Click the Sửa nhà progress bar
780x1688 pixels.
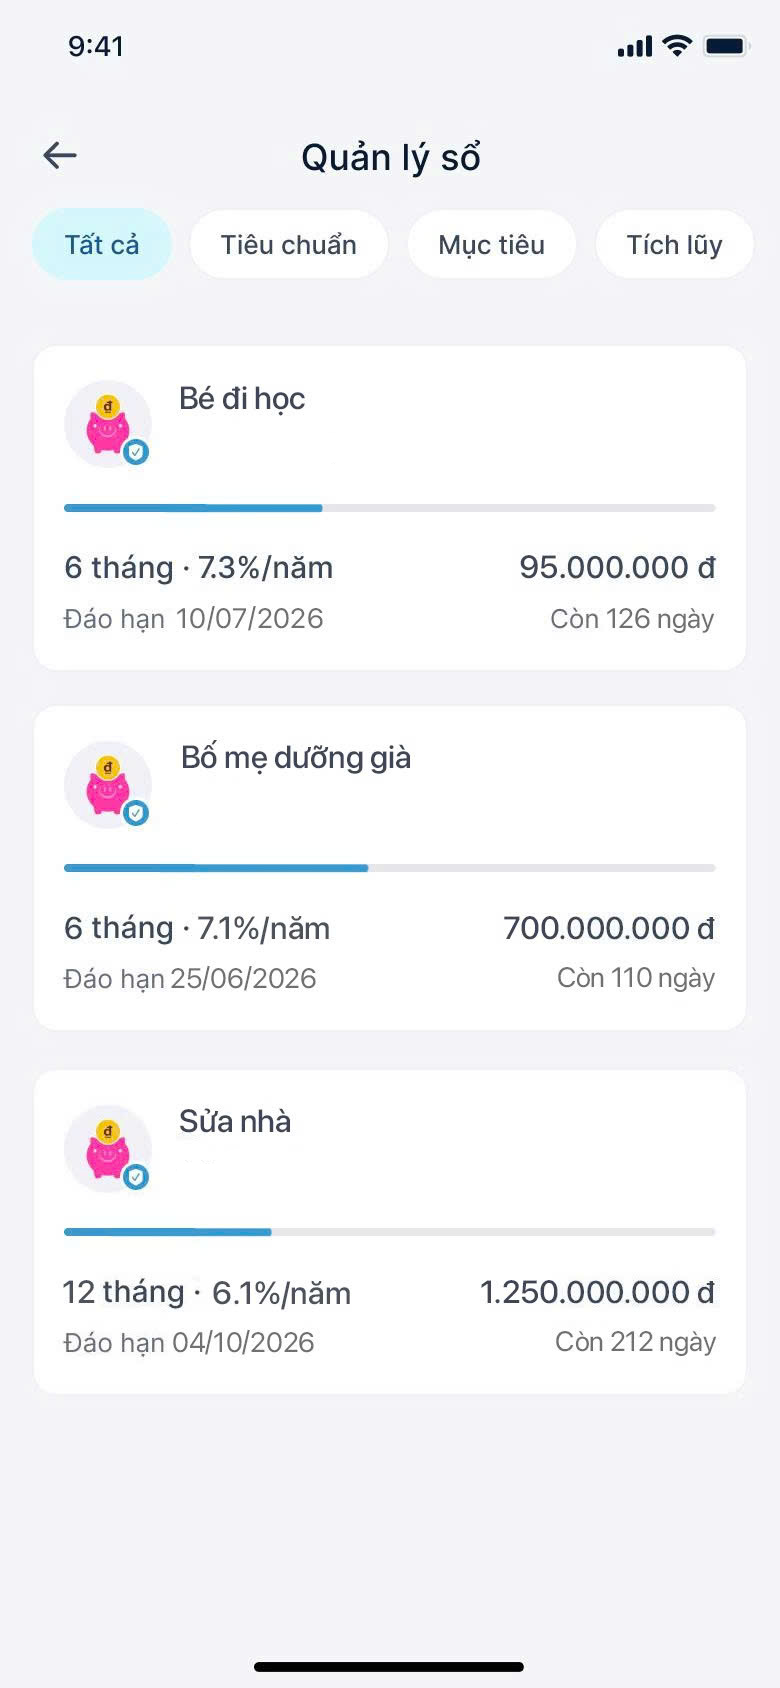point(389,1232)
